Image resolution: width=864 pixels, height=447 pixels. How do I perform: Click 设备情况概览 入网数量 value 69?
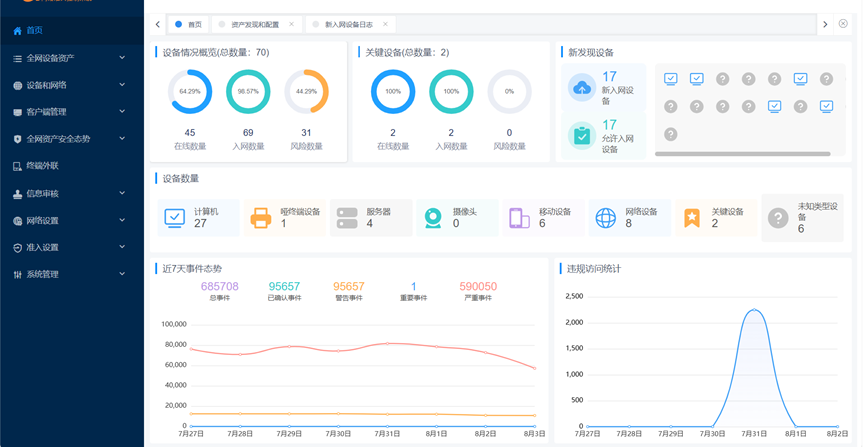click(x=248, y=133)
